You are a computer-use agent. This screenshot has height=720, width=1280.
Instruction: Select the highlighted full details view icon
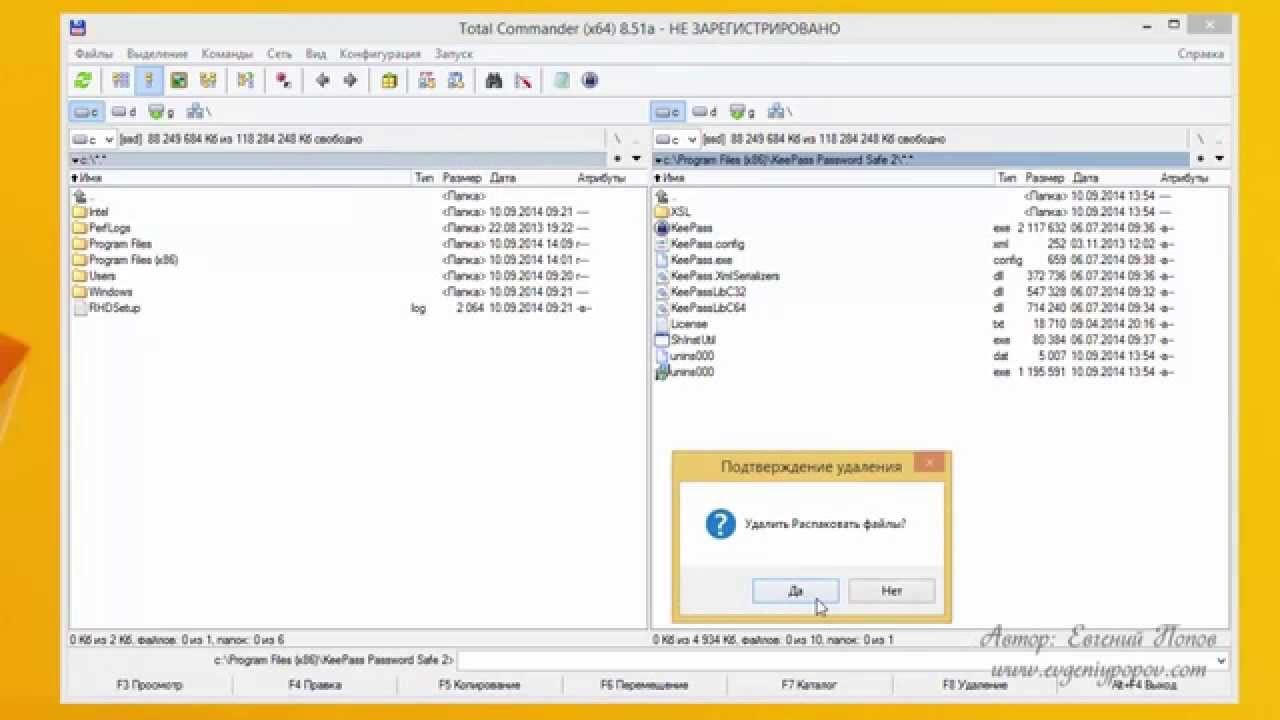point(149,81)
